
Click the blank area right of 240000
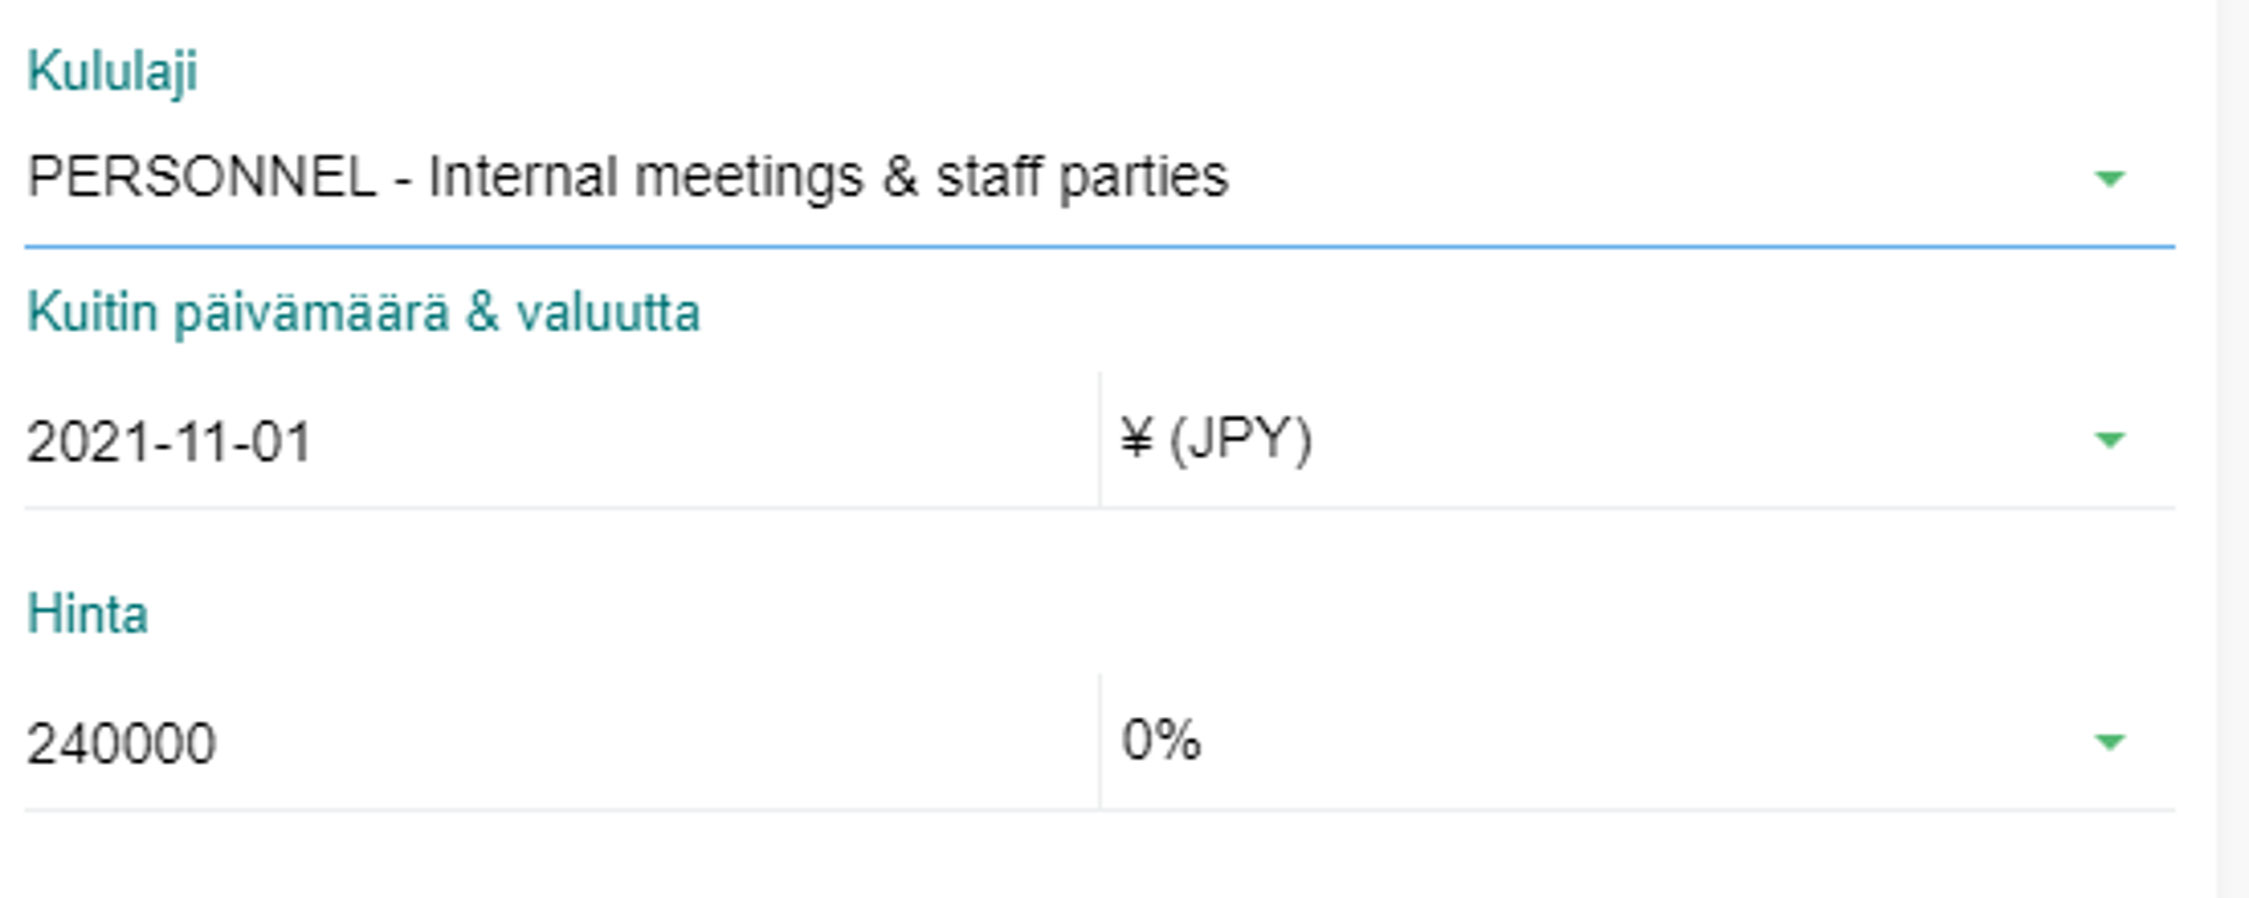tap(650, 744)
